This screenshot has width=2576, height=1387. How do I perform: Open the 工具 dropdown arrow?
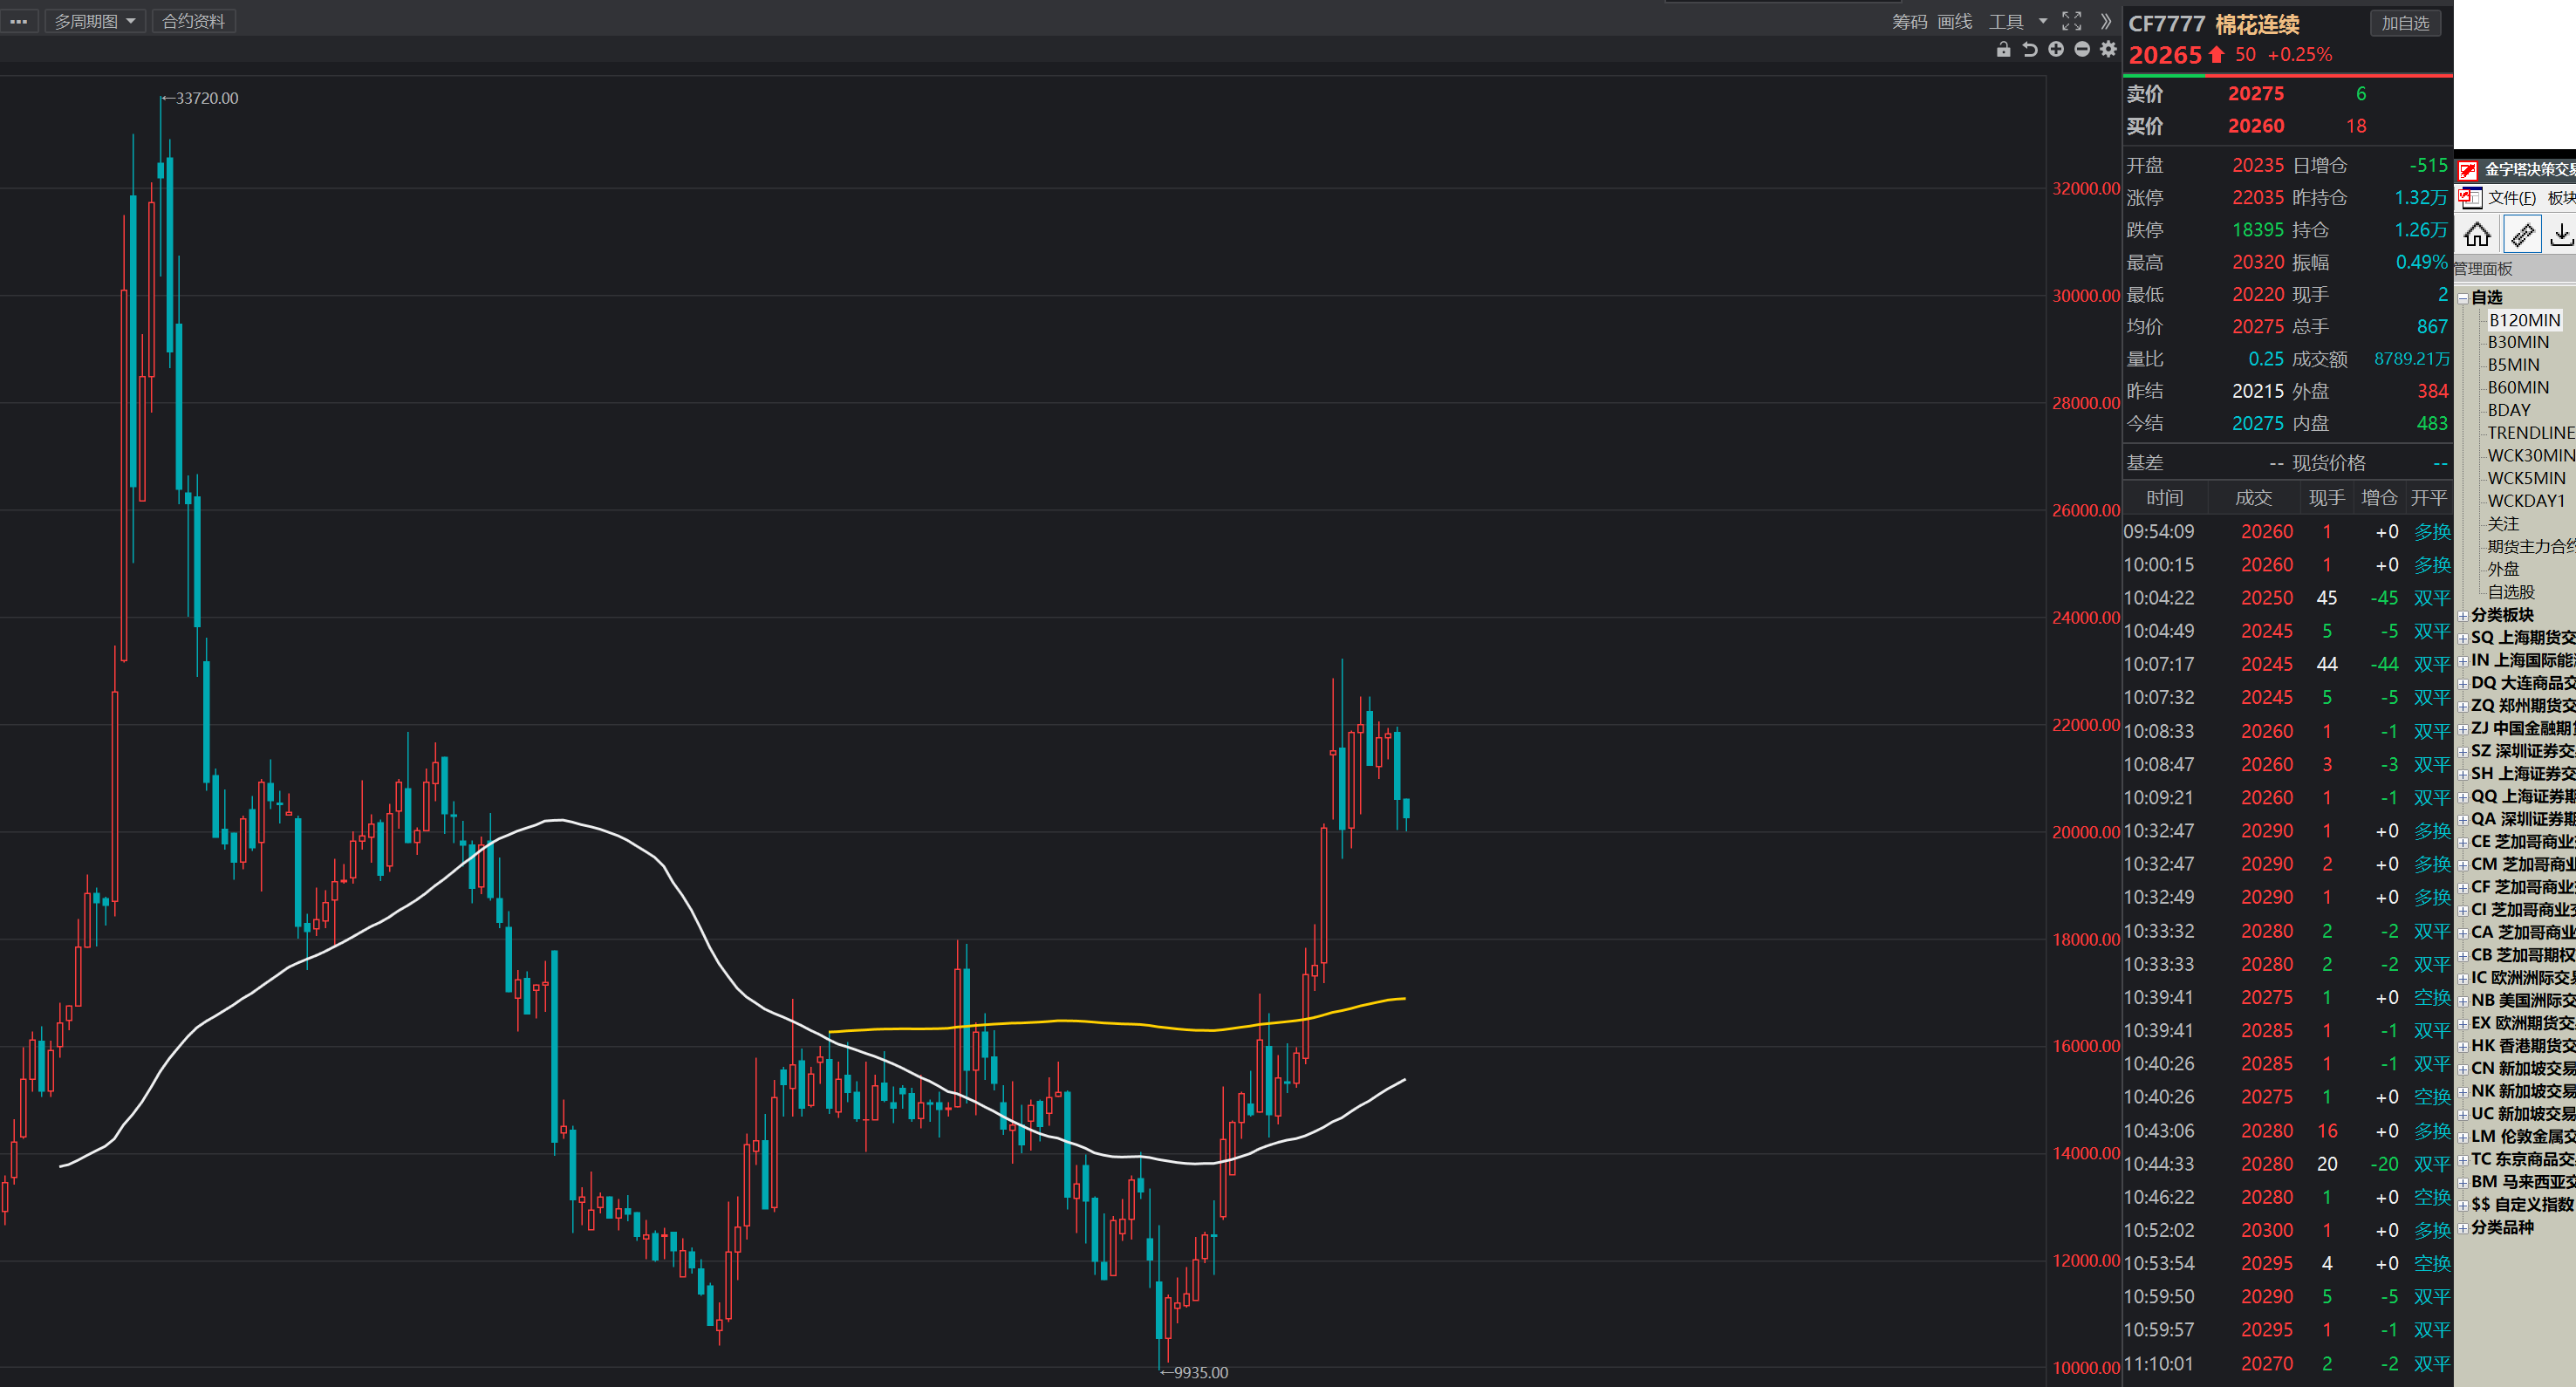(x=2043, y=21)
